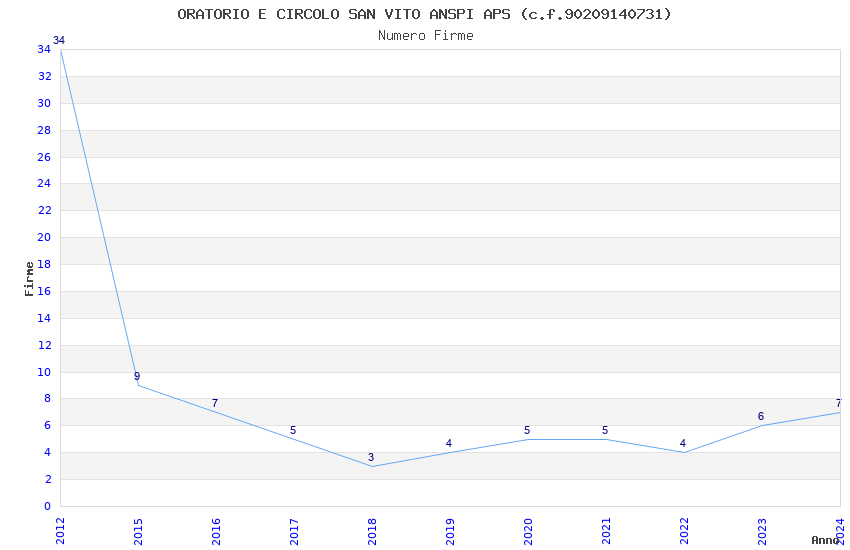The image size is (850, 550).
Task: Click the data label 34 at 2012
Action: pos(59,40)
